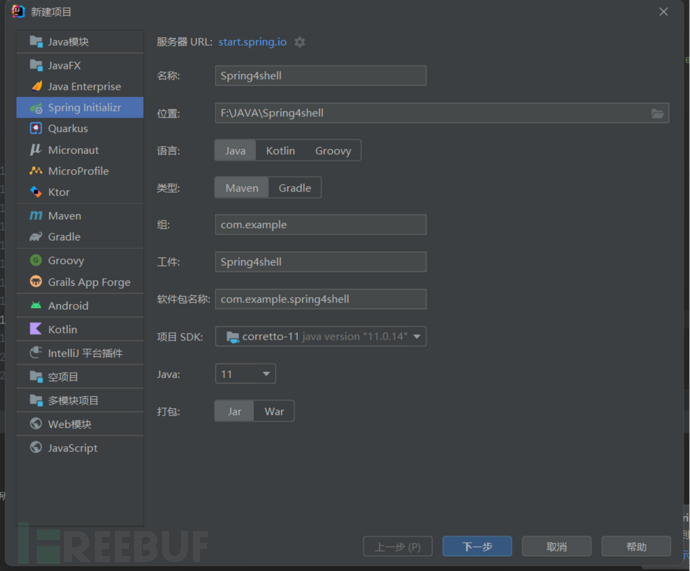Click the 取消 button
Viewport: 690px width, 571px height.
(557, 547)
